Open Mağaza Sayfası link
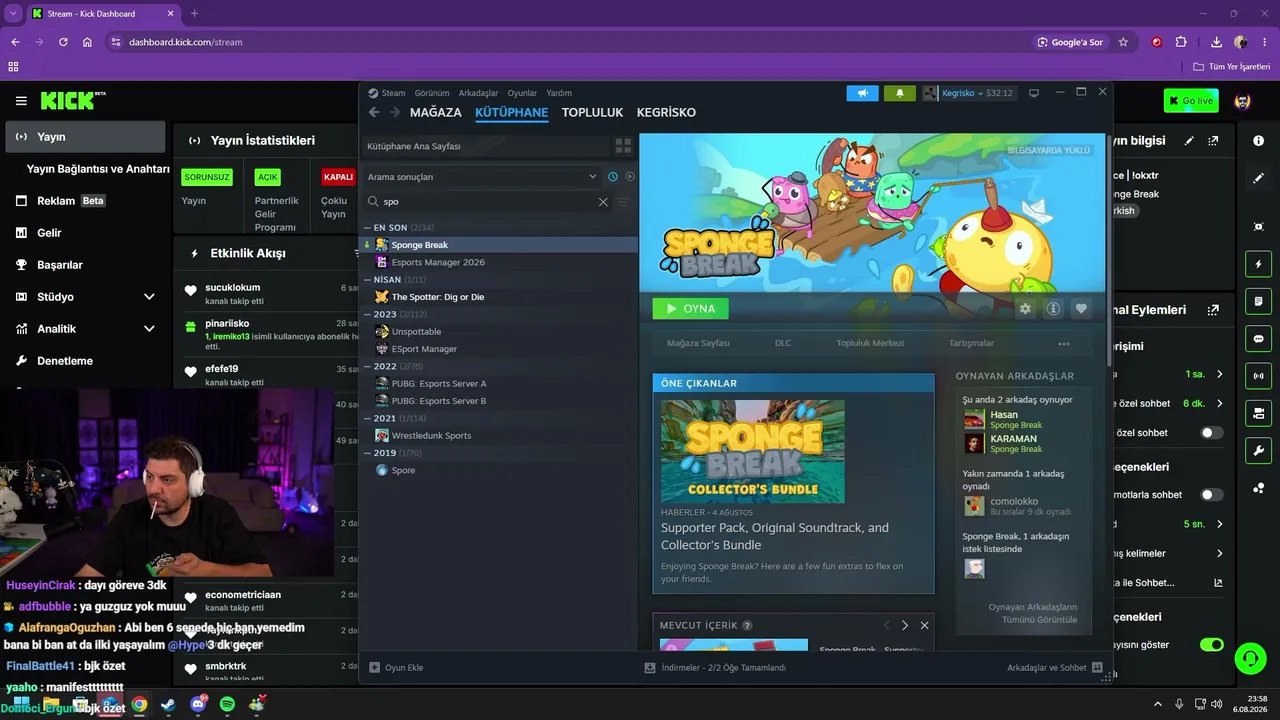This screenshot has height=720, width=1280. (x=698, y=343)
